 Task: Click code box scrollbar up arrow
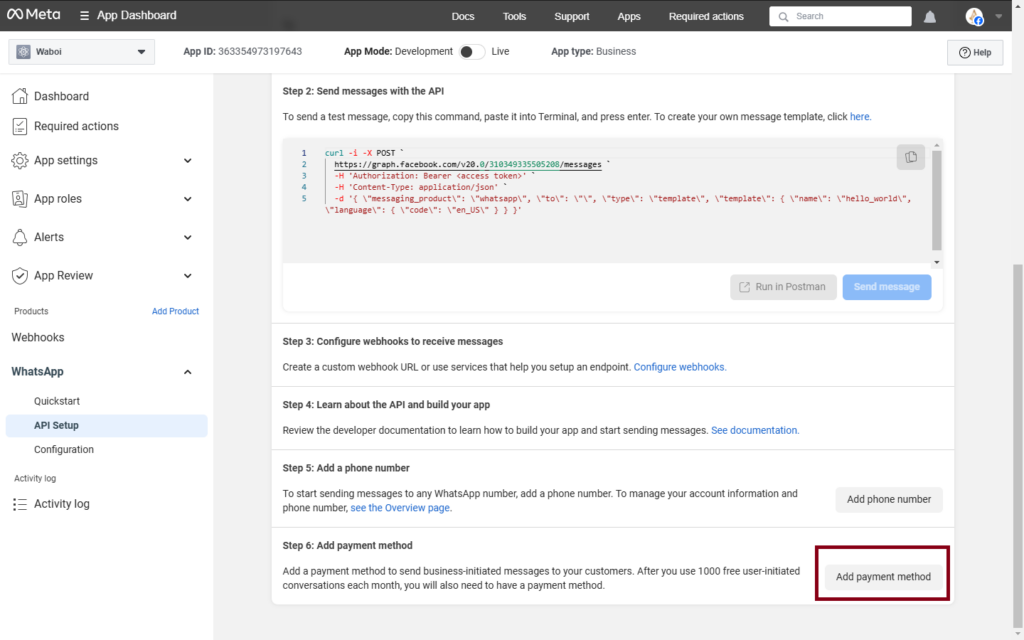tap(936, 145)
